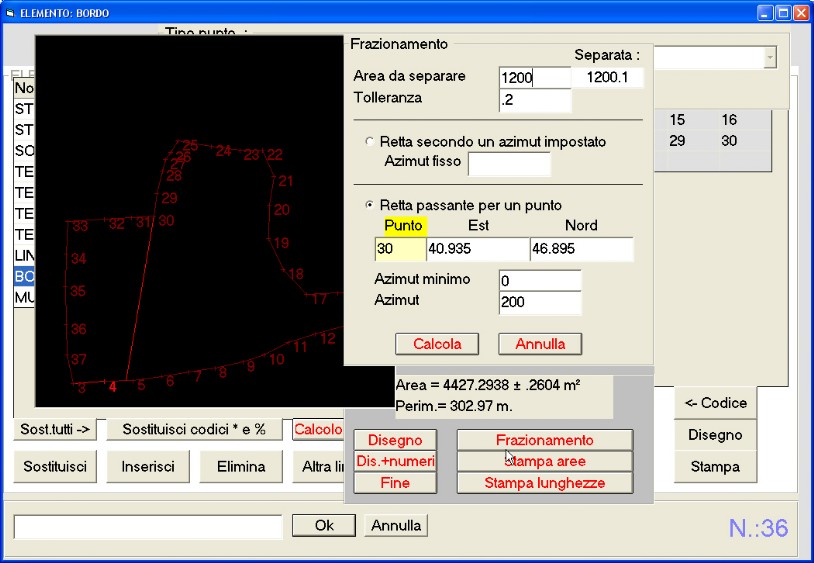The width and height of the screenshot is (814, 563).
Task: Click table cell 30 in grid
Action: (x=729, y=141)
